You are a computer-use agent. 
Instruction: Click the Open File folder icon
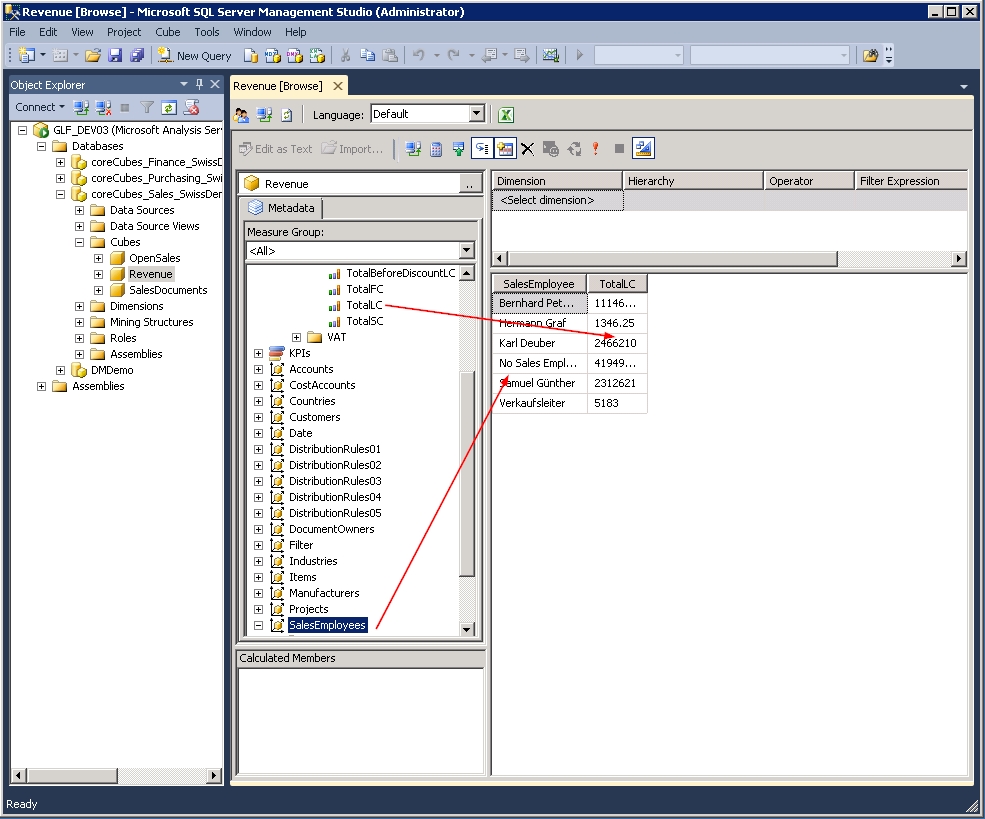pyautogui.click(x=93, y=55)
